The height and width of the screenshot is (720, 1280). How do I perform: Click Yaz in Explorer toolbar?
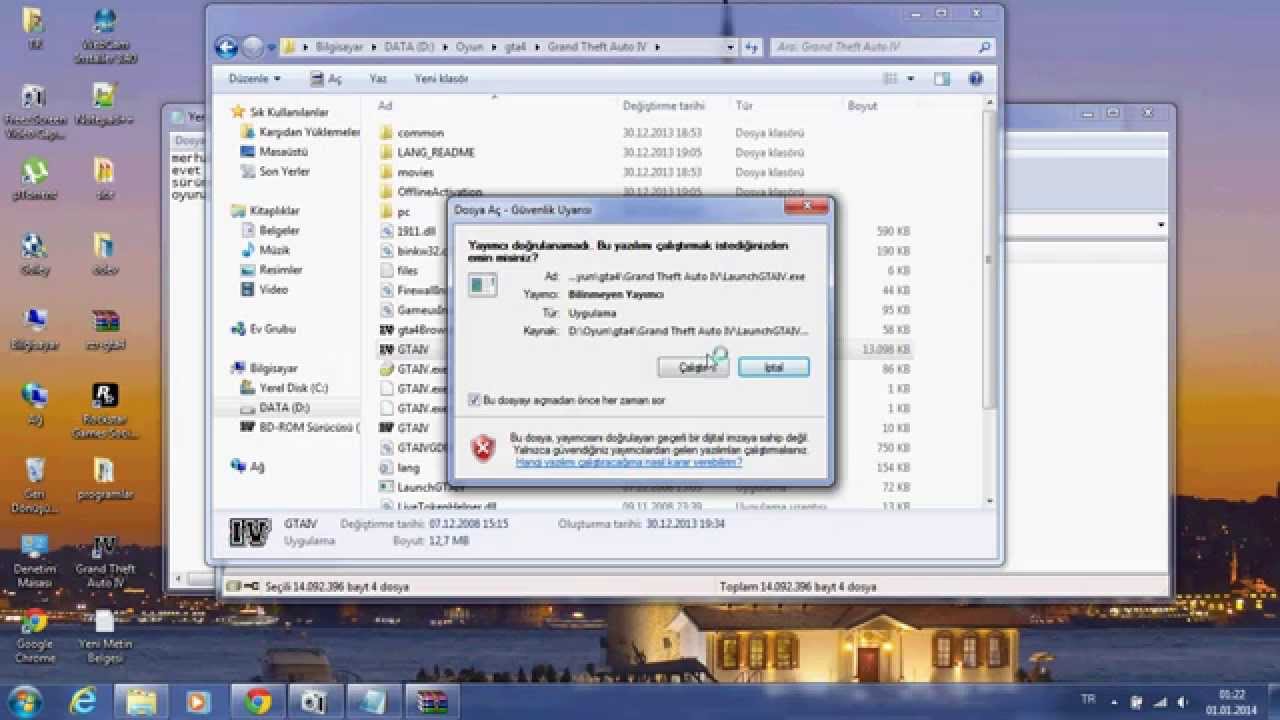(378, 78)
